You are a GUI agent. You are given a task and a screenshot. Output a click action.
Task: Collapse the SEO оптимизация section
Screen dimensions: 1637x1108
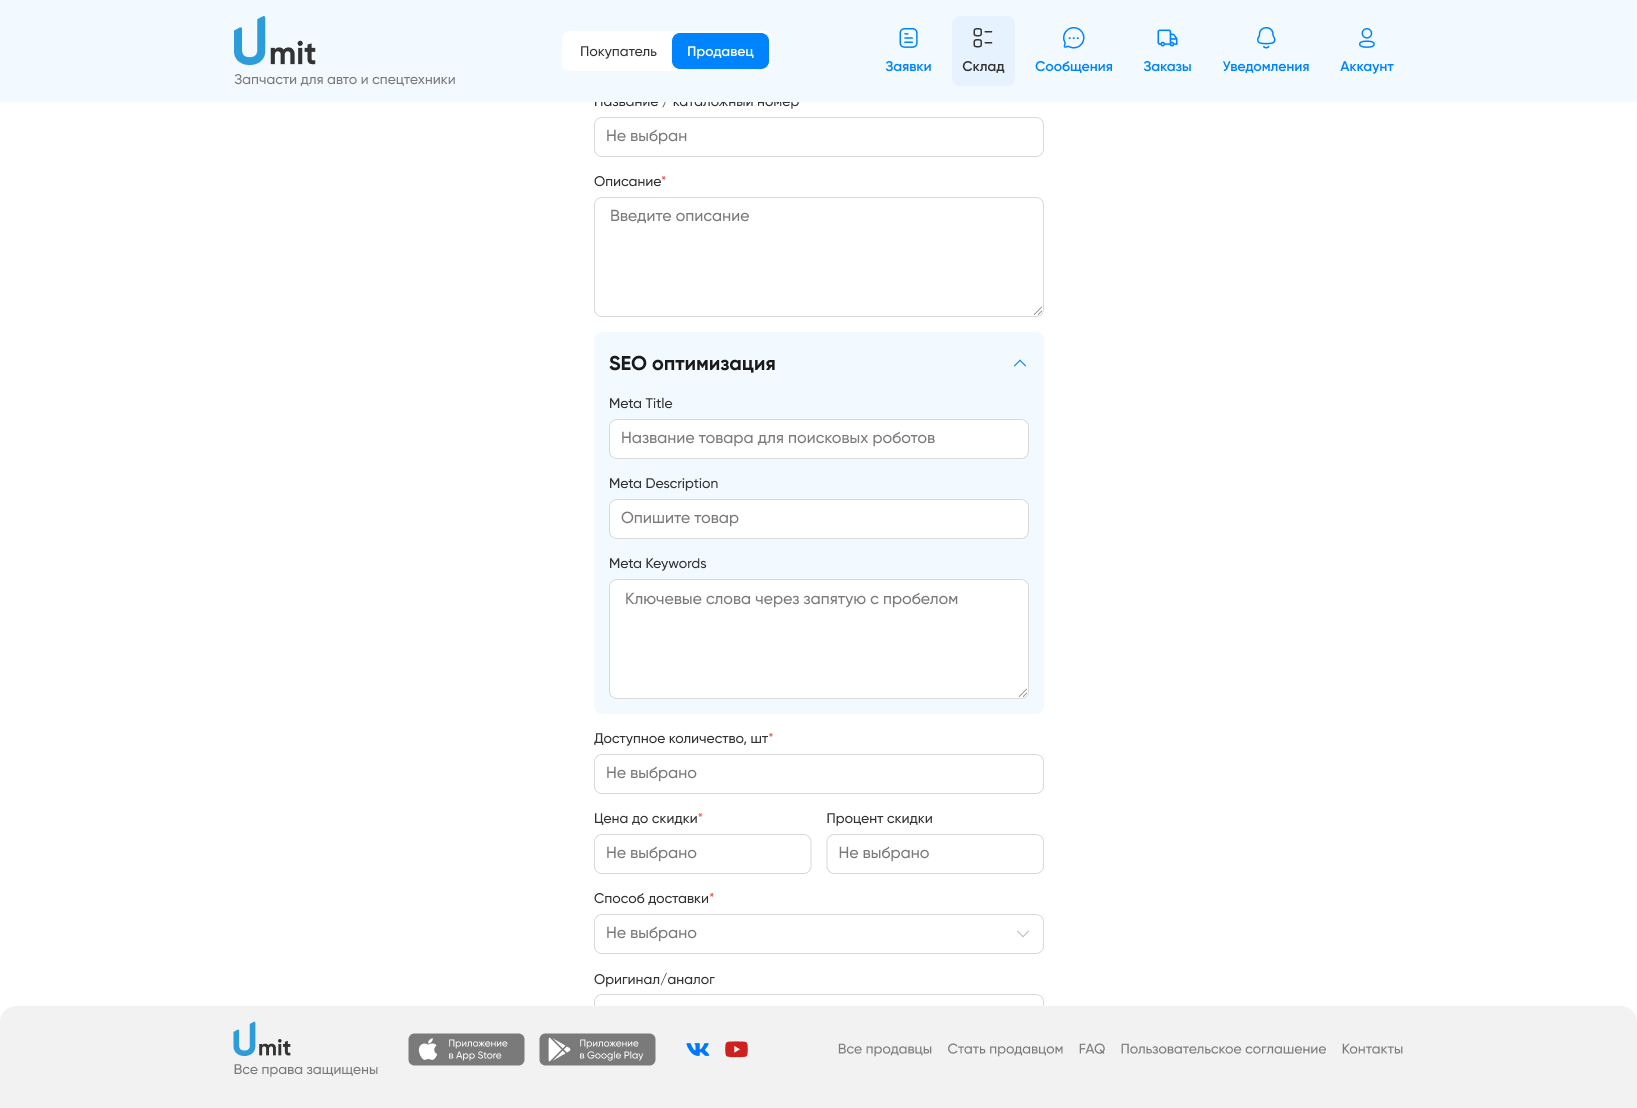[x=1020, y=363]
